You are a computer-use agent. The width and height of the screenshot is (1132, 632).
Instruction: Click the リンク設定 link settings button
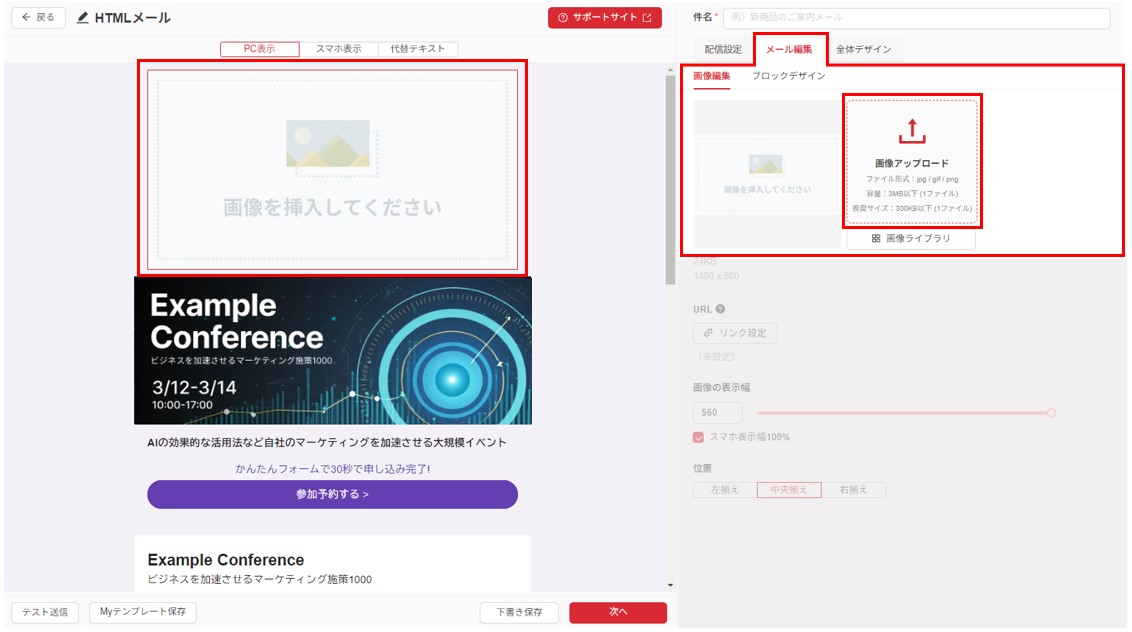pos(735,333)
